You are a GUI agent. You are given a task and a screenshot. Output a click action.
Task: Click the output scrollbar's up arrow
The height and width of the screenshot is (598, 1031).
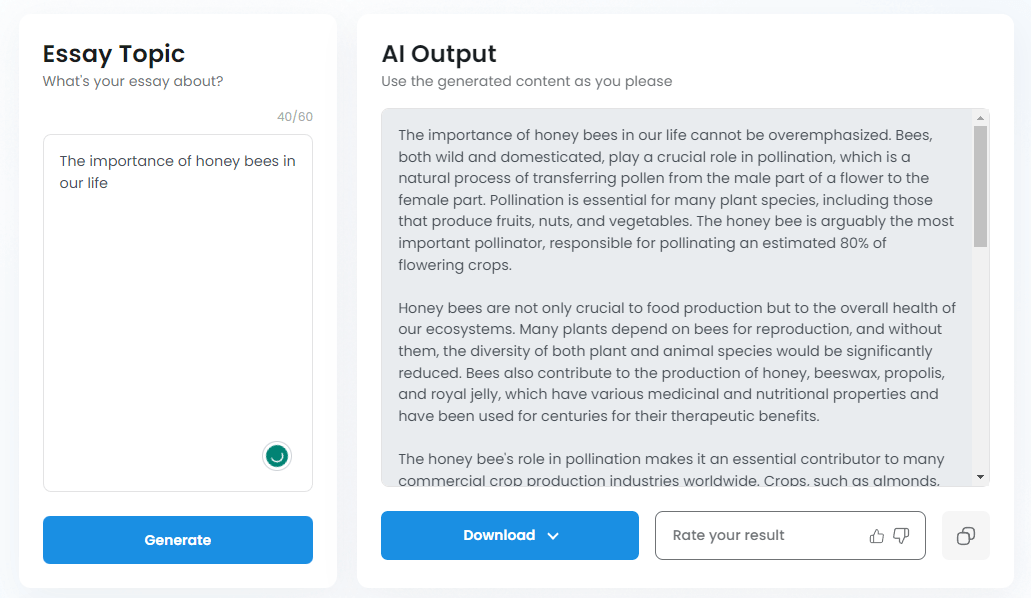point(981,118)
